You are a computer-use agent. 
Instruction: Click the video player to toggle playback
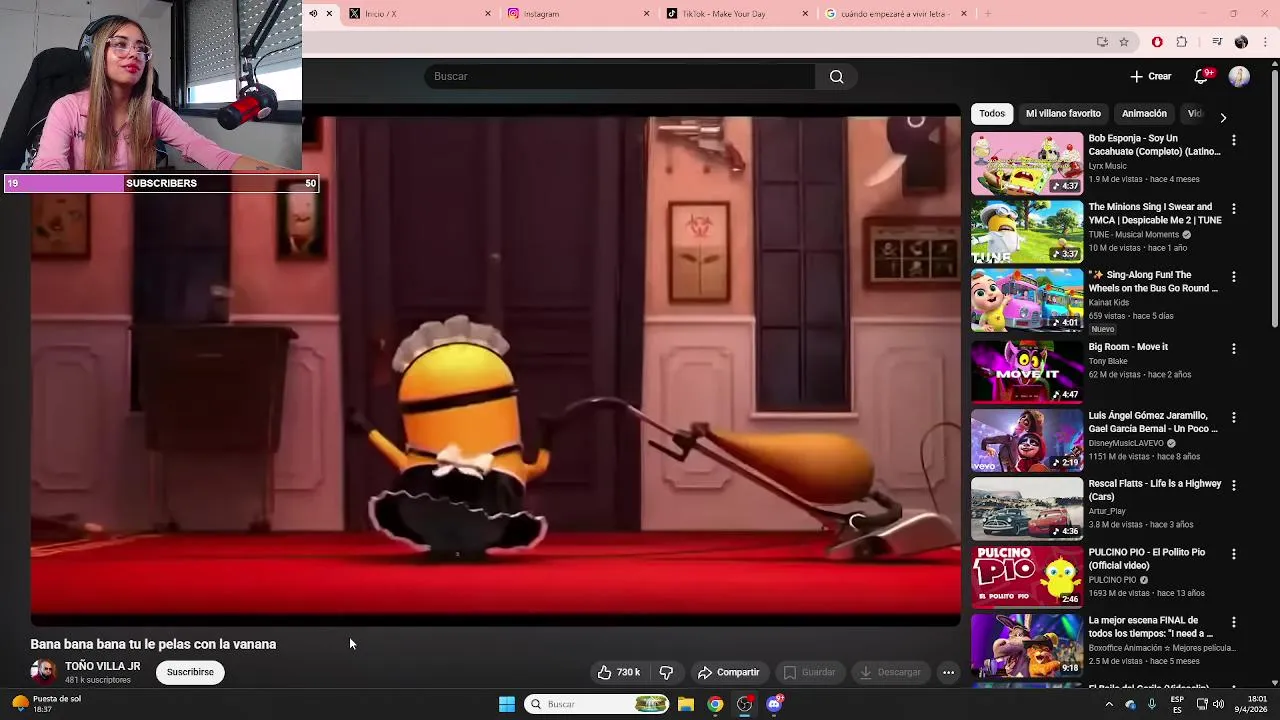pos(495,365)
